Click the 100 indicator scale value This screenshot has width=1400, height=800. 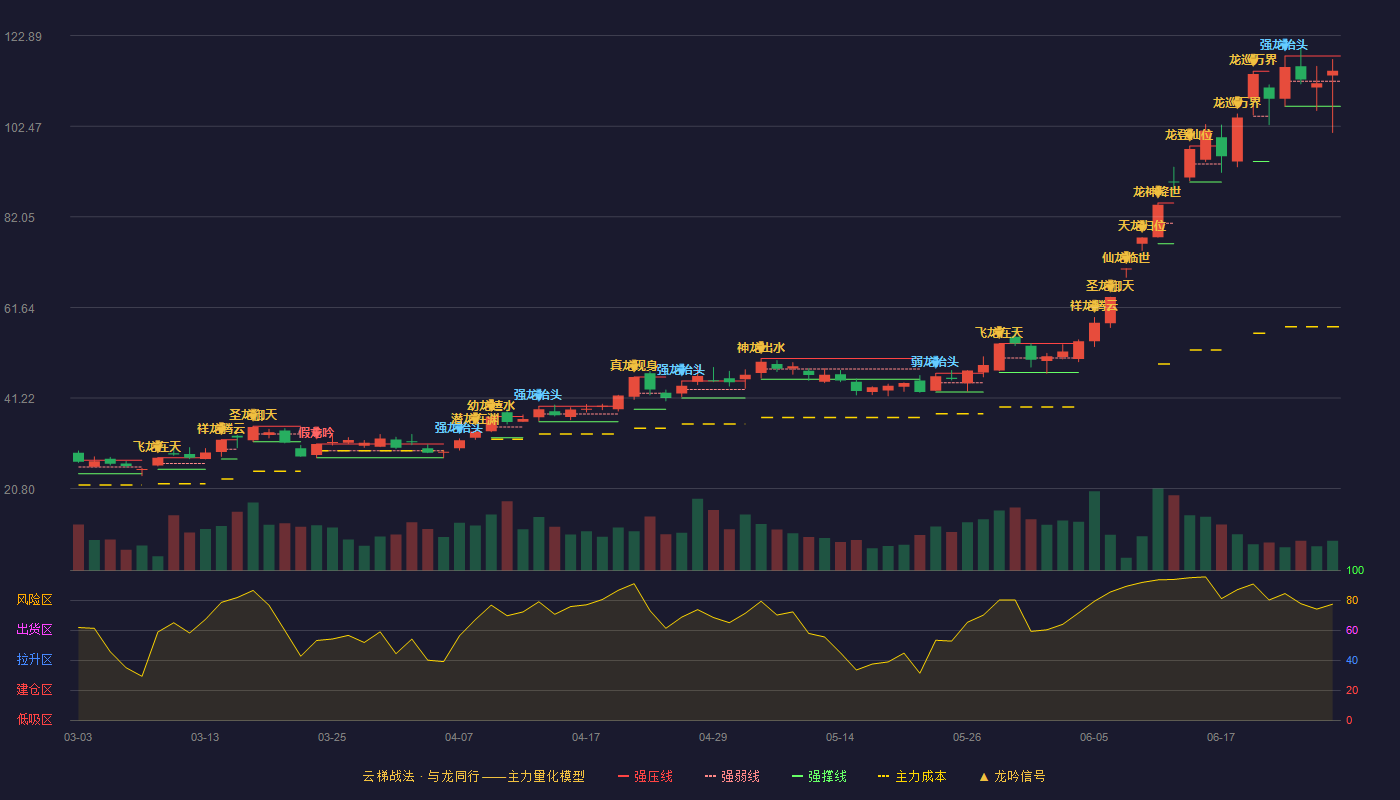(x=1355, y=571)
